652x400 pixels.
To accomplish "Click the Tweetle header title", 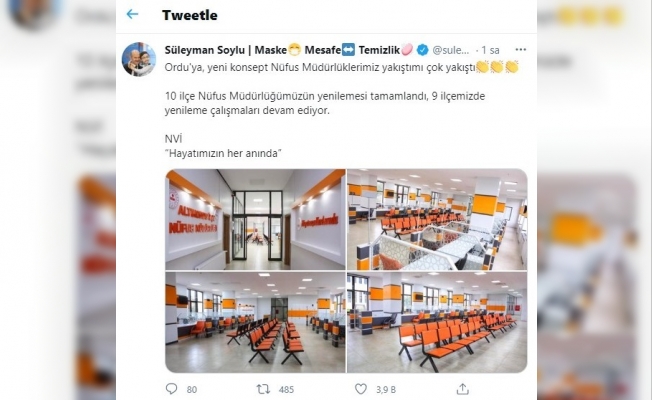I will pos(190,15).
